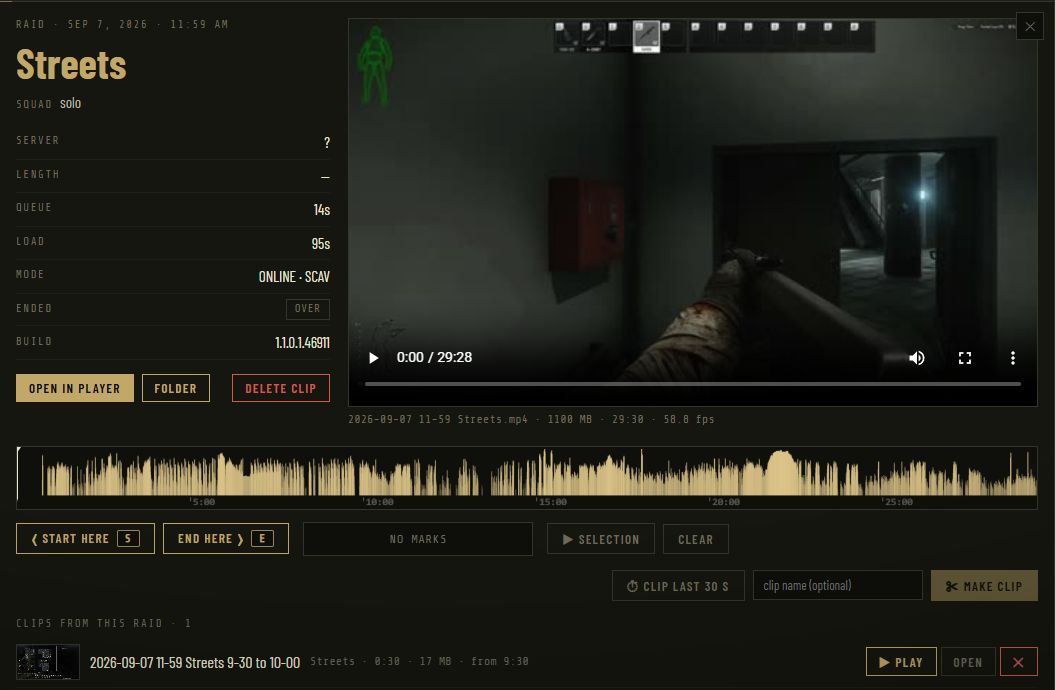Click the build value 1.1.0.1.46911
This screenshot has width=1055, height=690.
click(302, 342)
